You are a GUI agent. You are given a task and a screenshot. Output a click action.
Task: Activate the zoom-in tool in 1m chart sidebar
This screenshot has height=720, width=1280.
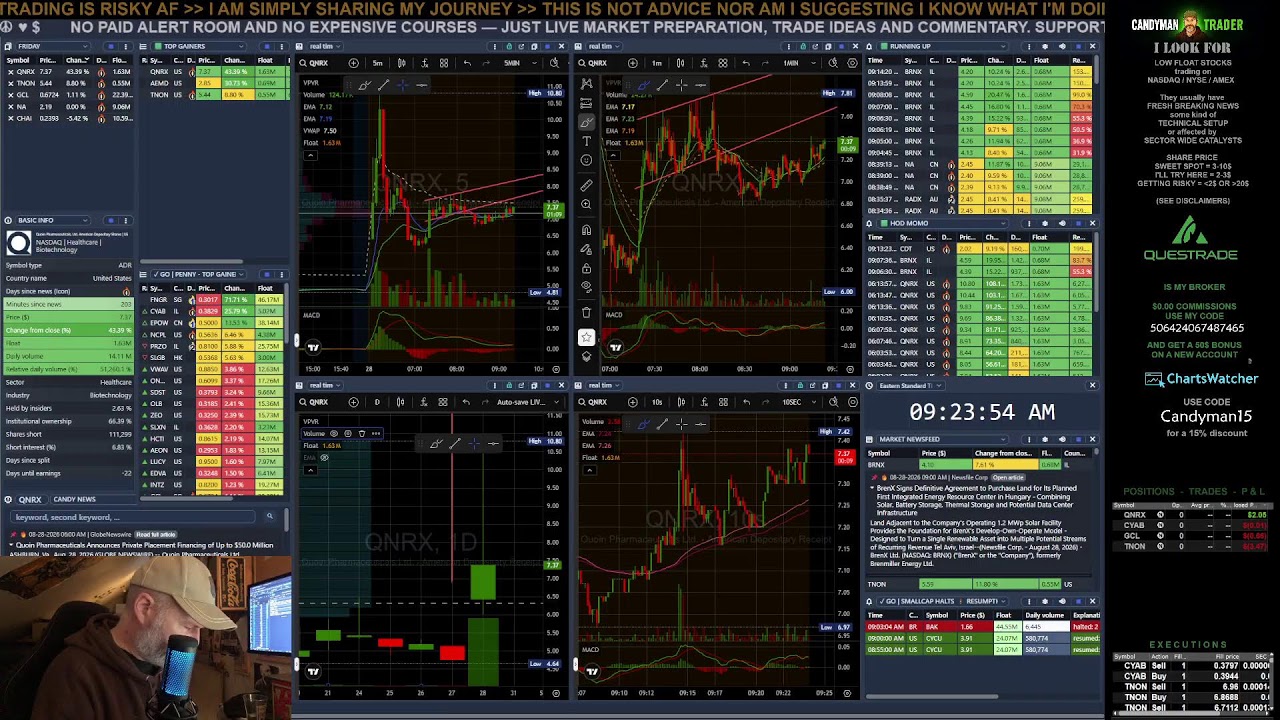click(586, 204)
